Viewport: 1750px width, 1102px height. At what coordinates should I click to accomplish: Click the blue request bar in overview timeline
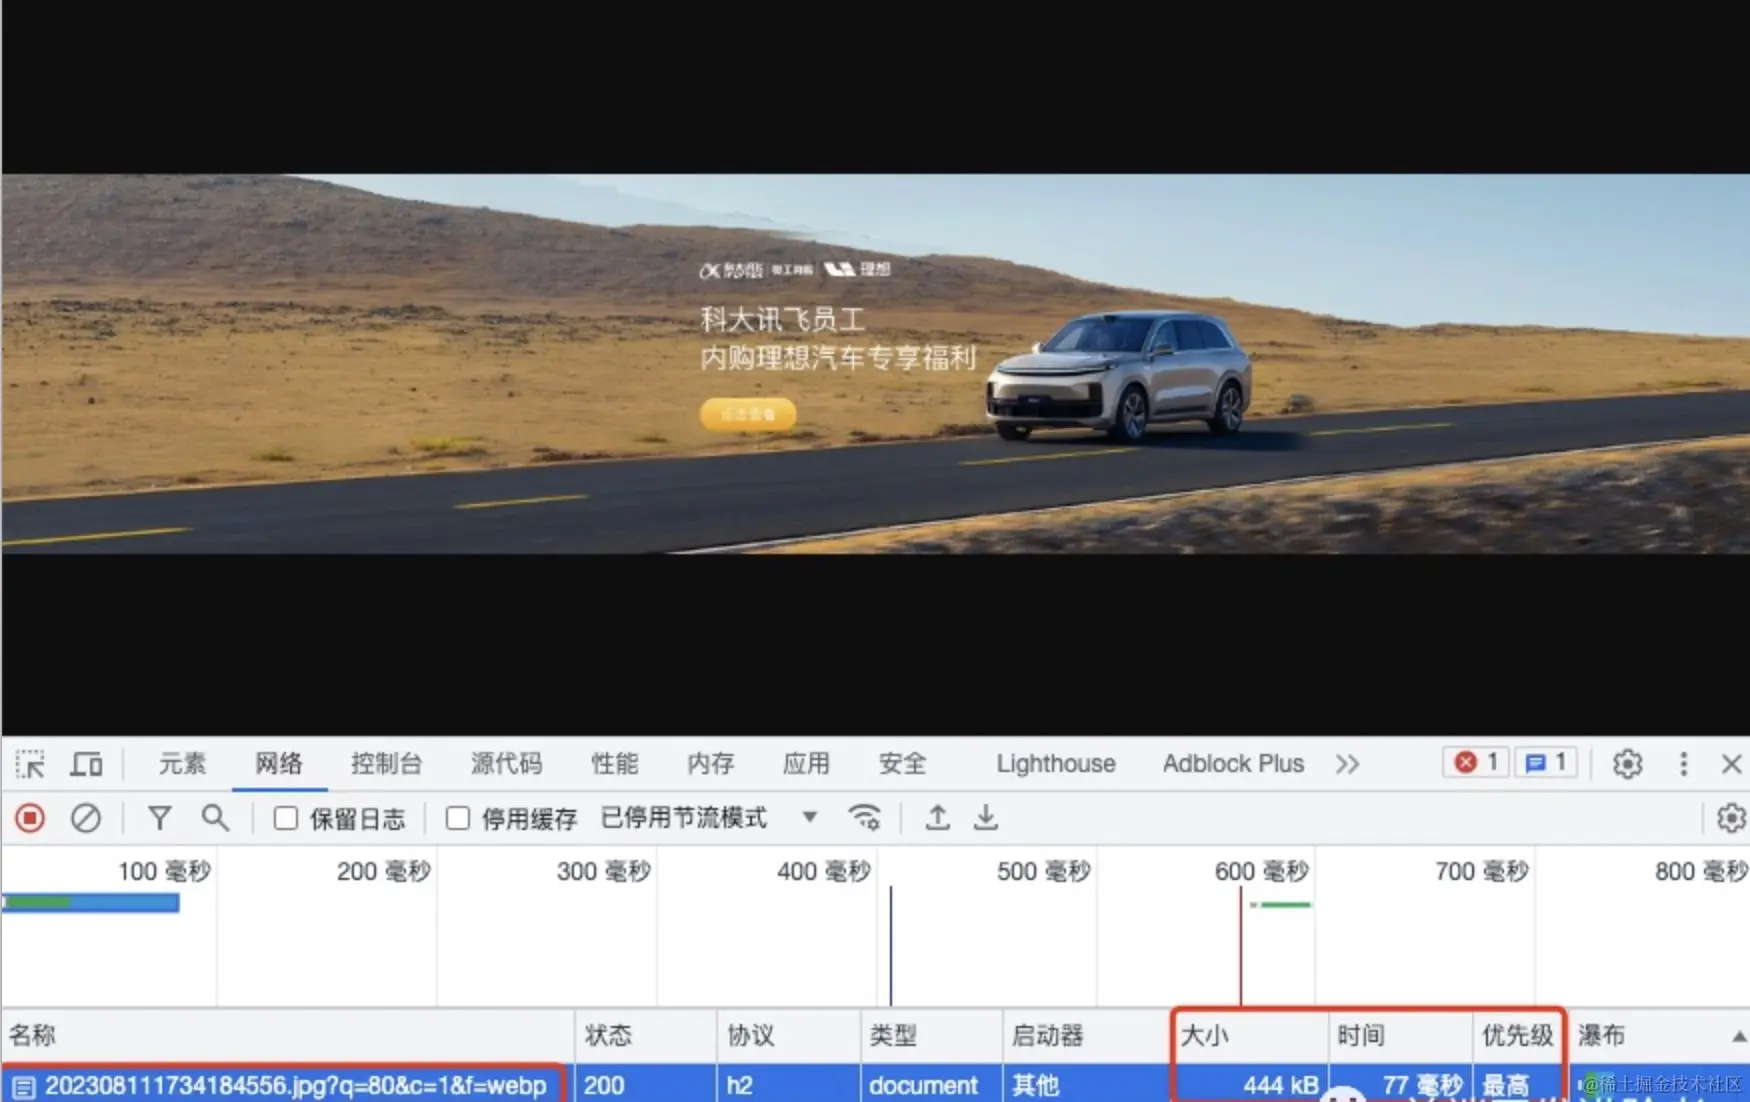coord(91,903)
